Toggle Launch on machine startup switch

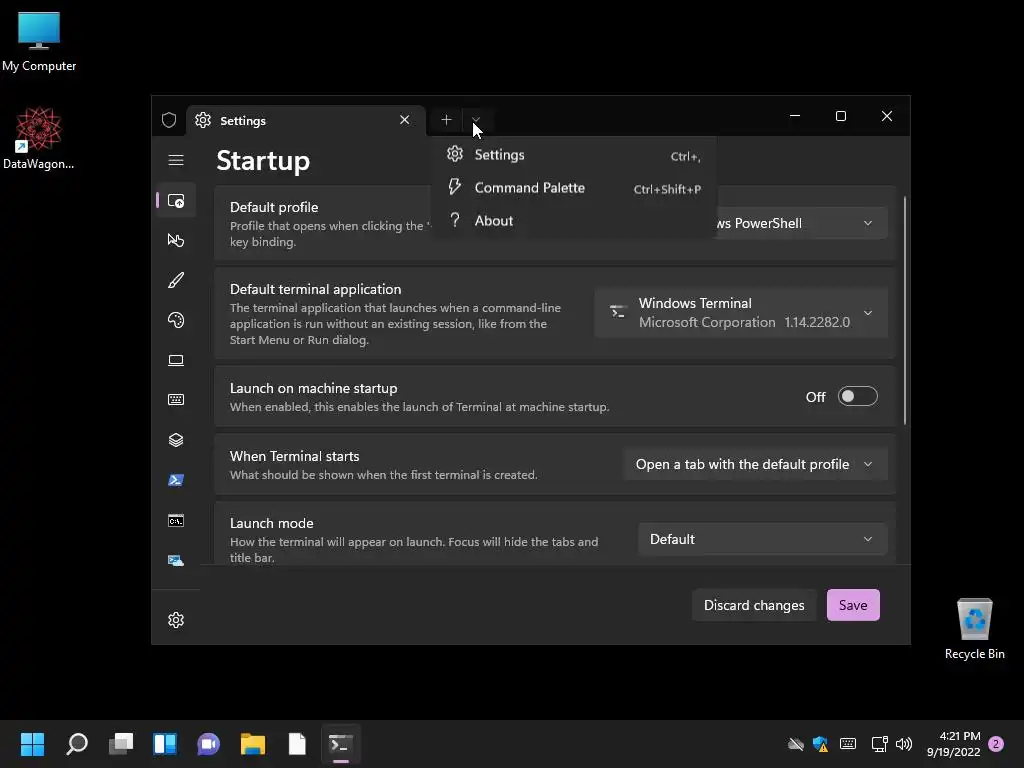pos(857,396)
